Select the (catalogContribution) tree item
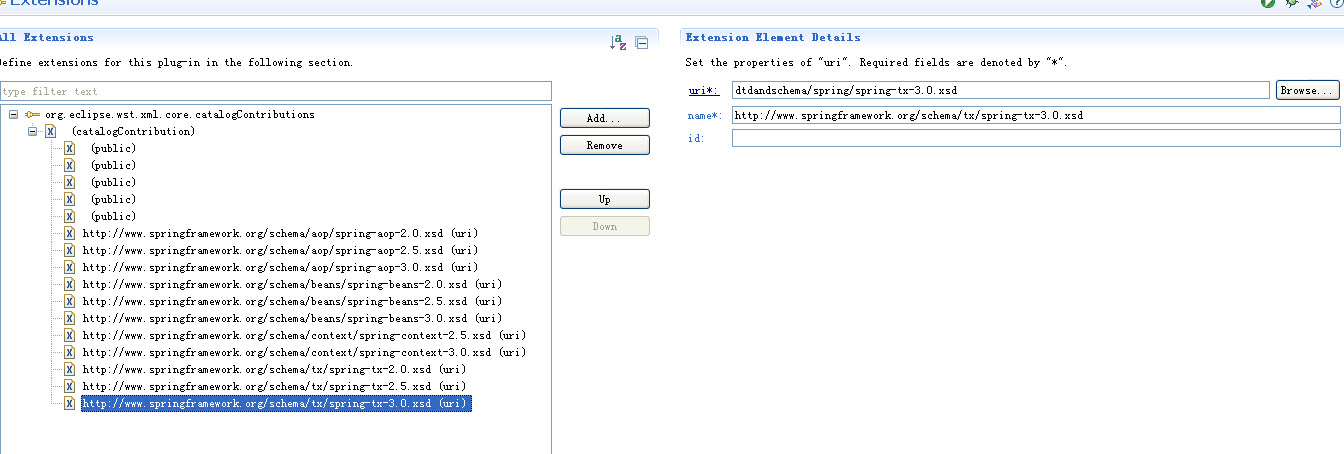The height and width of the screenshot is (454, 1344). (133, 131)
